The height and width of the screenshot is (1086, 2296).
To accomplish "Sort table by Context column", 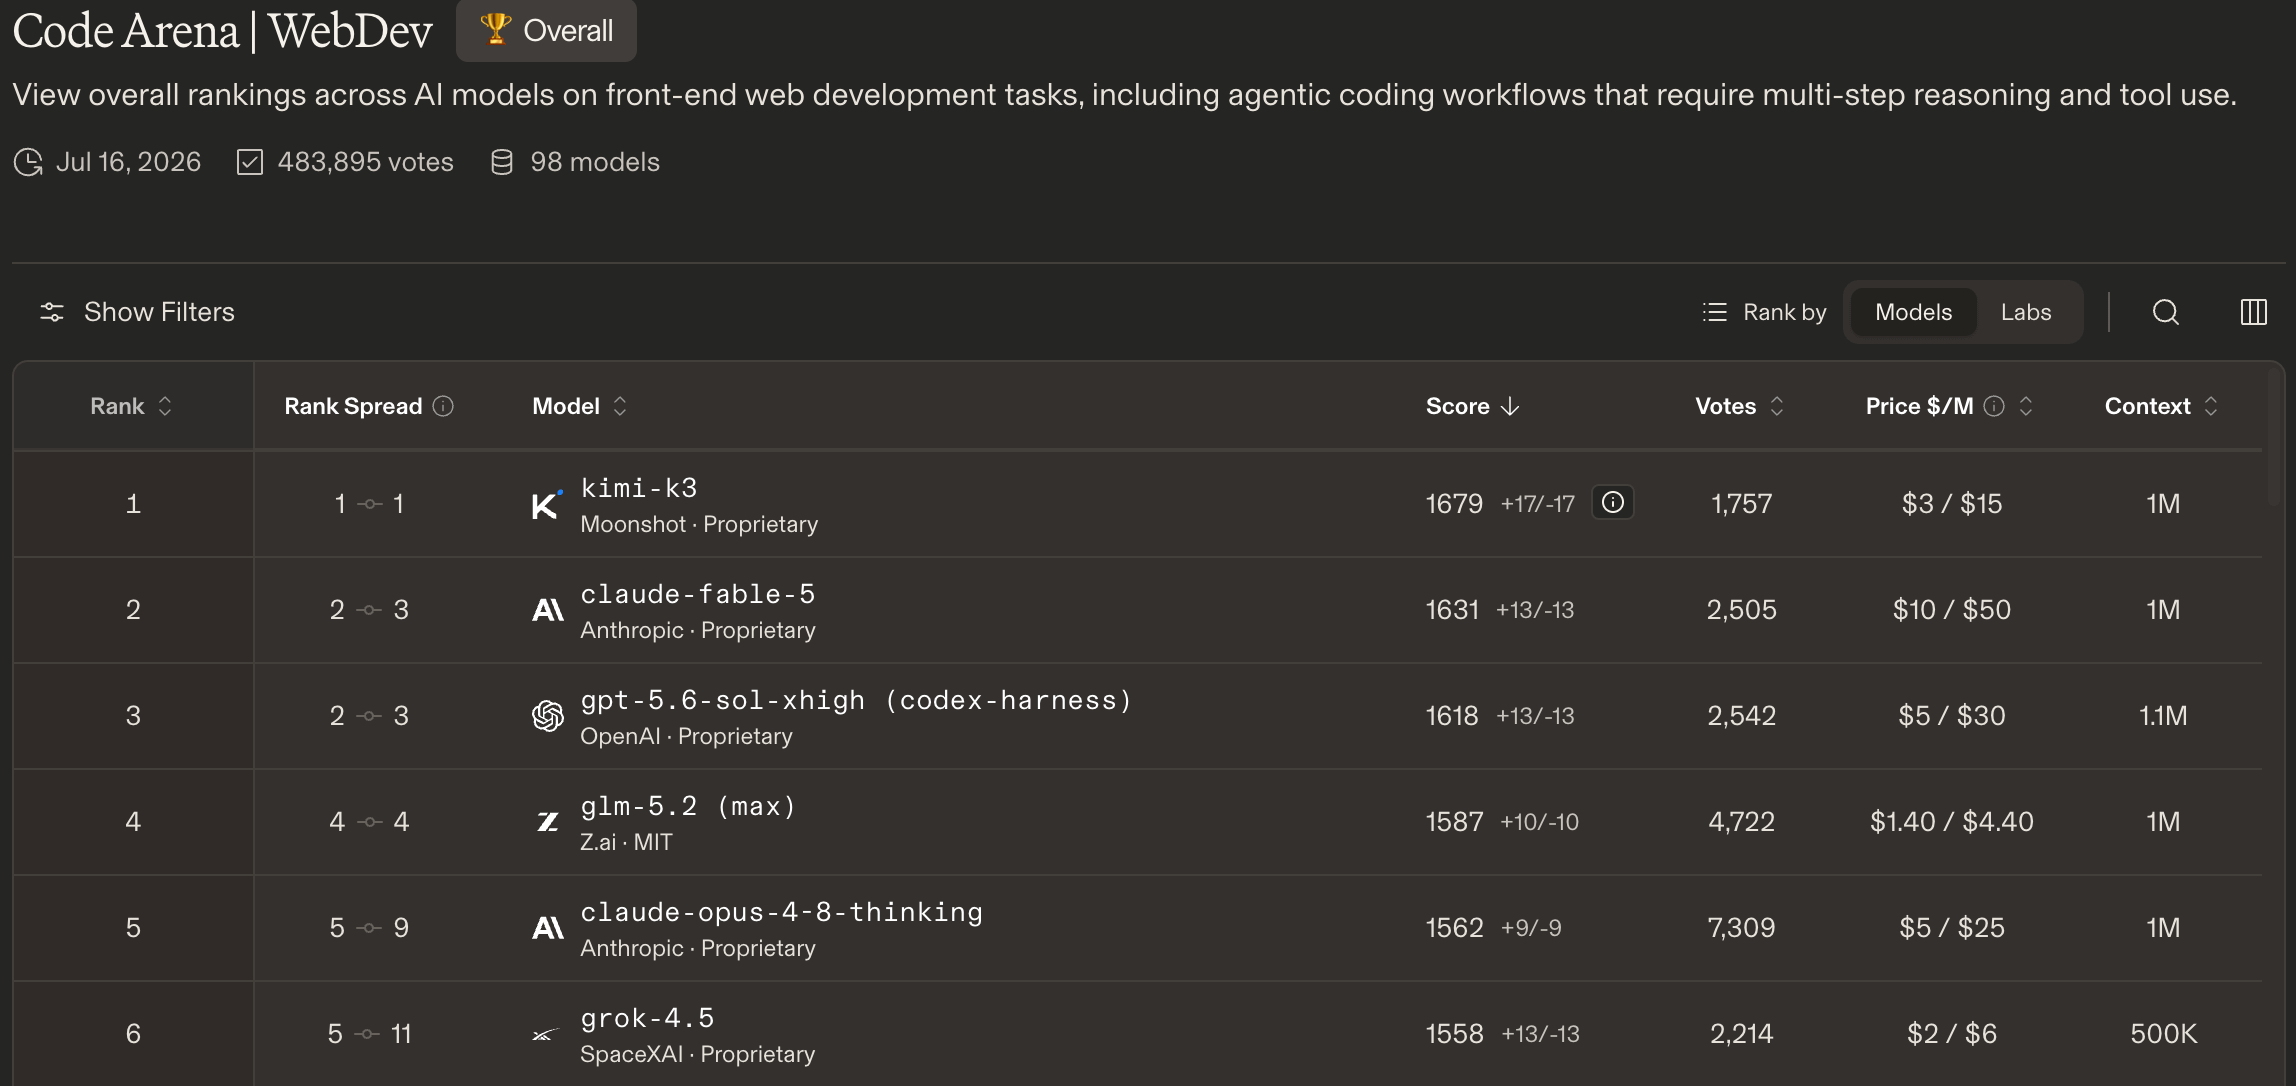I will 2161,406.
